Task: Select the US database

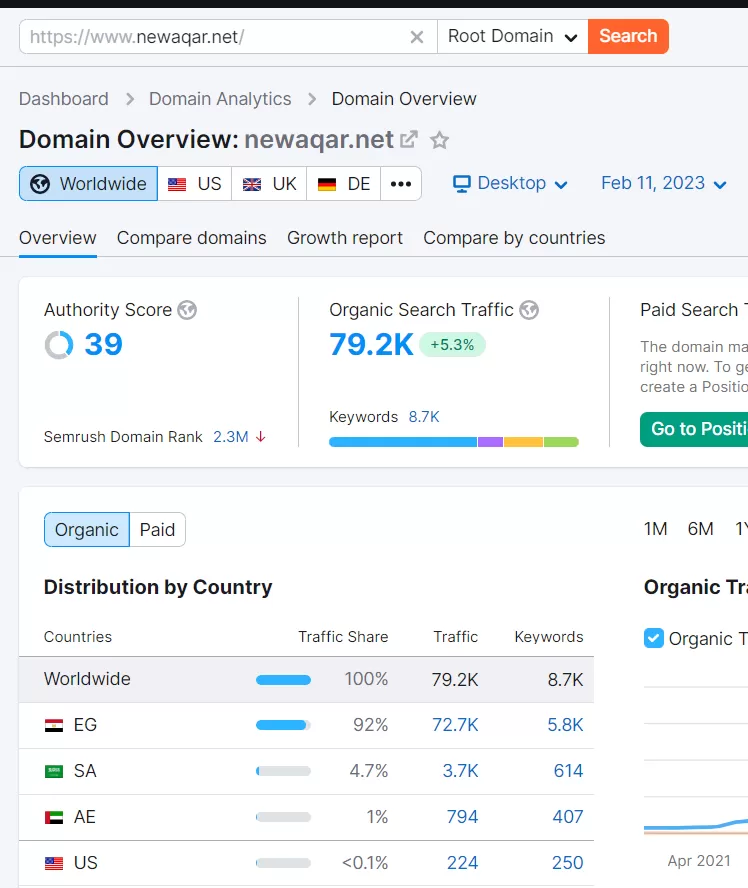Action: click(195, 183)
